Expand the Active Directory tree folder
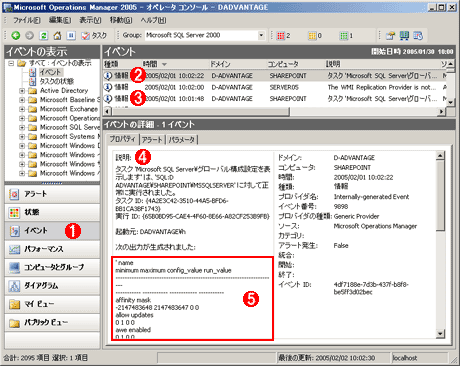 tap(22, 91)
